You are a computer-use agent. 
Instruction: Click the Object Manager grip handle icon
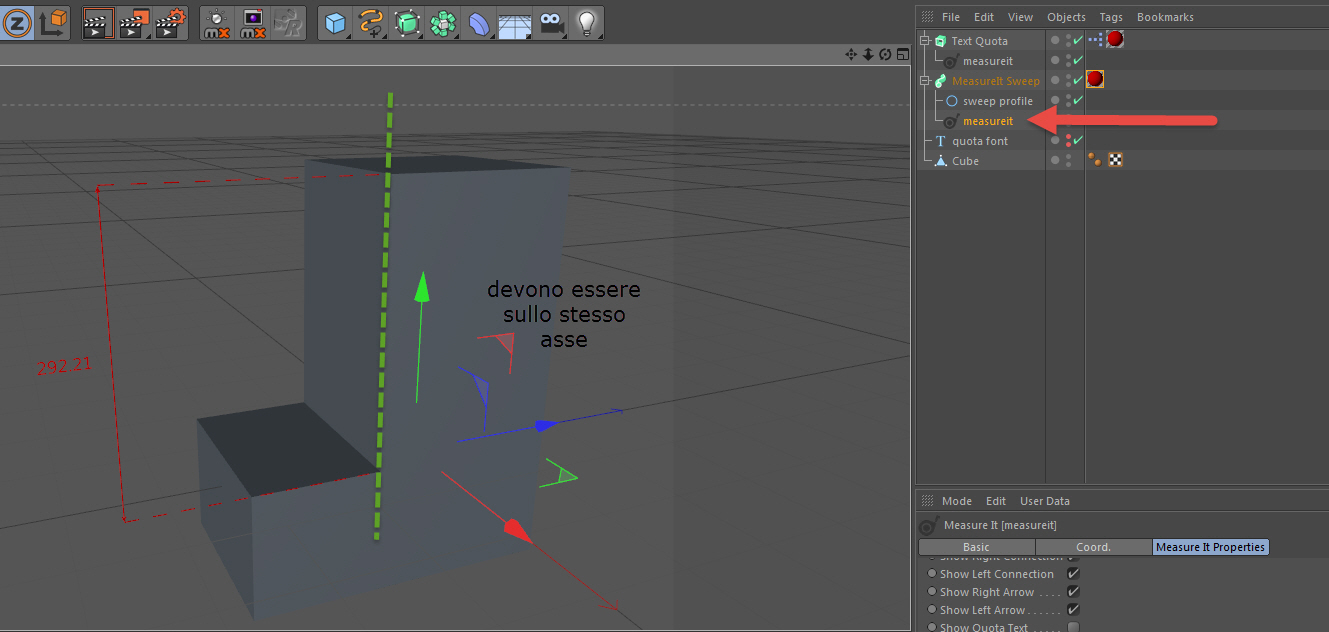(x=927, y=17)
